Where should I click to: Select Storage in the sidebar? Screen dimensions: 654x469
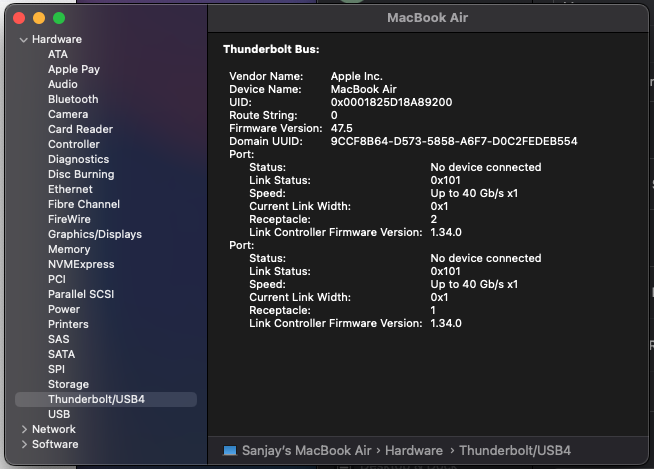68,385
